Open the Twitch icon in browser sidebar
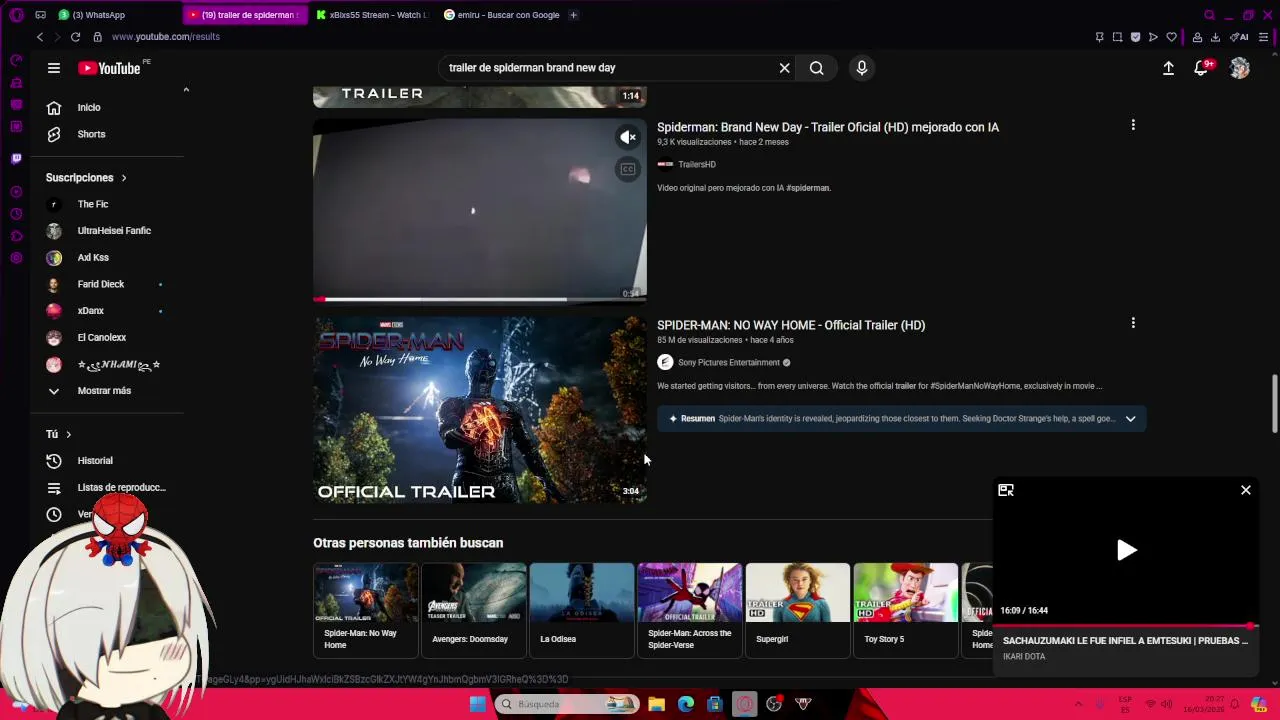The image size is (1280, 720). click(16, 158)
